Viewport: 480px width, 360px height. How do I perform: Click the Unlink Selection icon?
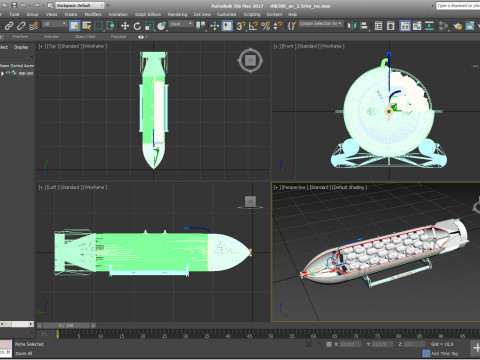click(x=21, y=26)
